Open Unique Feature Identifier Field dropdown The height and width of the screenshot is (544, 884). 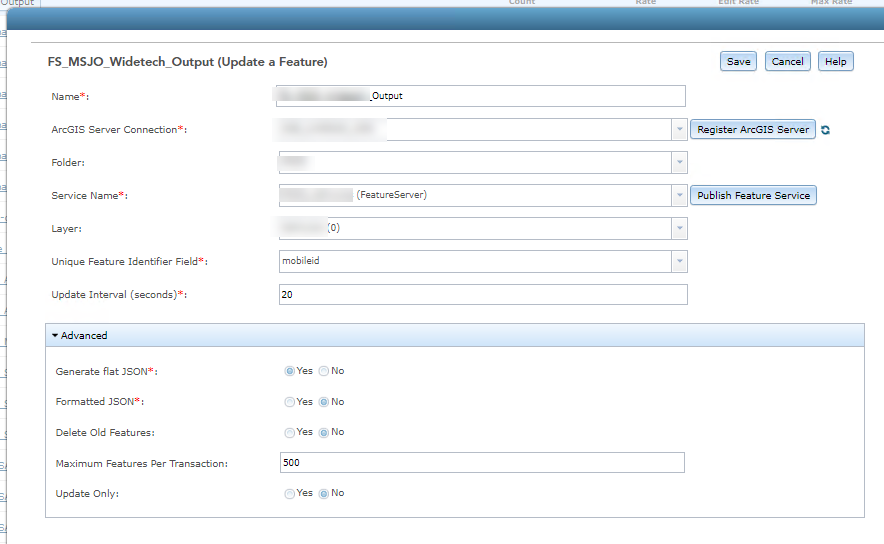679,262
